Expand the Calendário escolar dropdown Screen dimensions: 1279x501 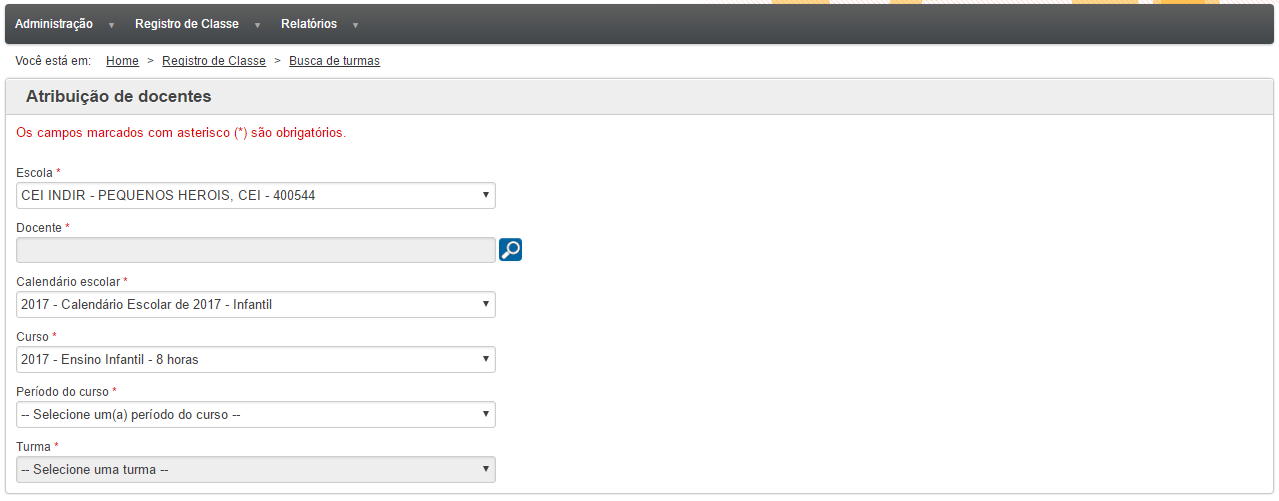[256, 304]
